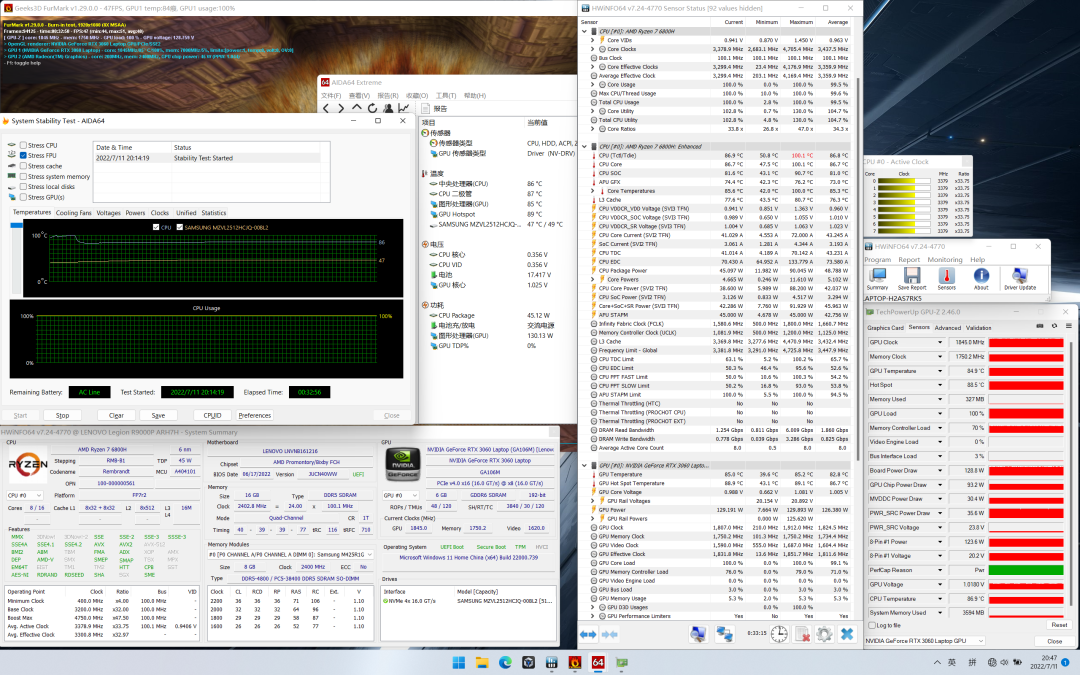
Task: Select the Graphics Card tab in GPU-Z
Action: 885,327
